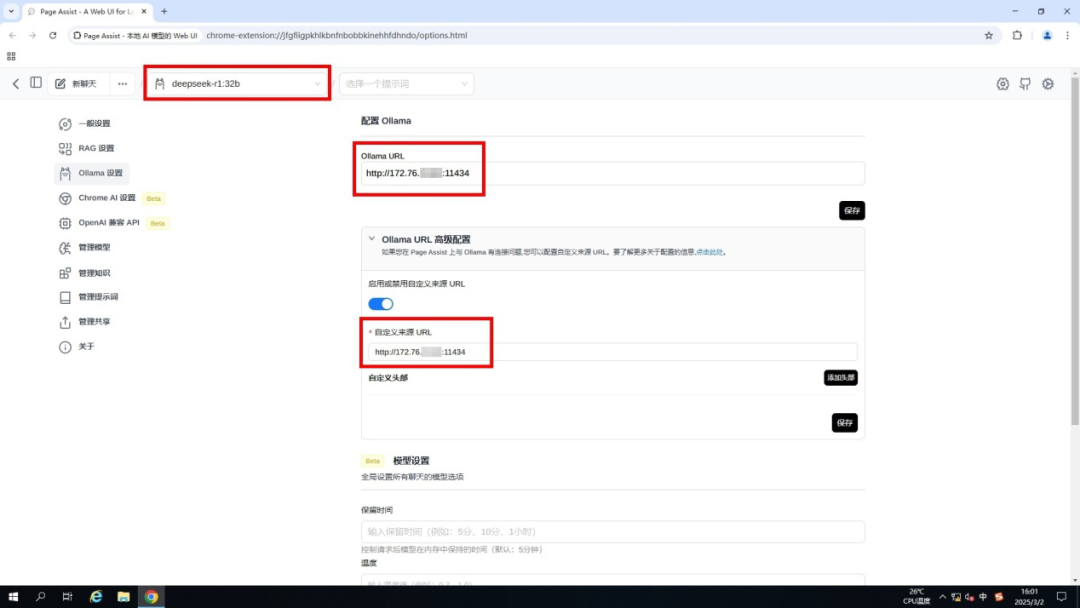Screen dimensions: 1080x608
Task: Select OpenAI 兼容 API settings item
Action: pos(108,223)
